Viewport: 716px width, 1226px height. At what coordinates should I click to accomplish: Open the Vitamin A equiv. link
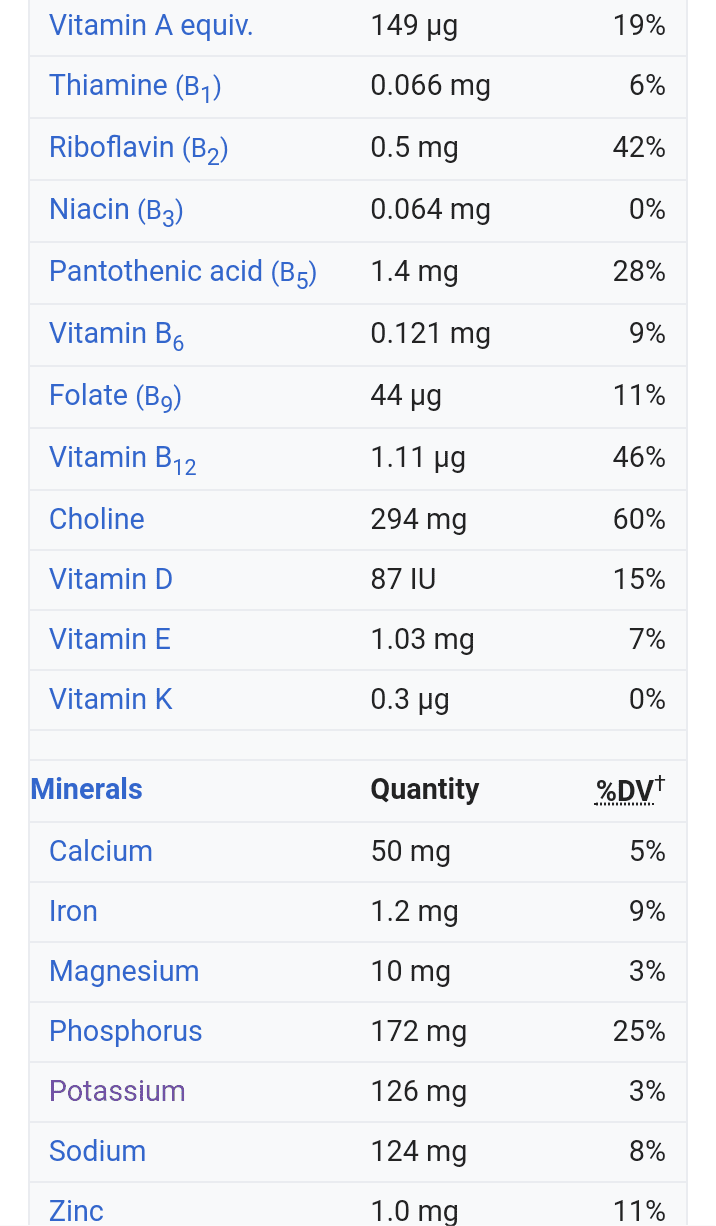point(151,25)
